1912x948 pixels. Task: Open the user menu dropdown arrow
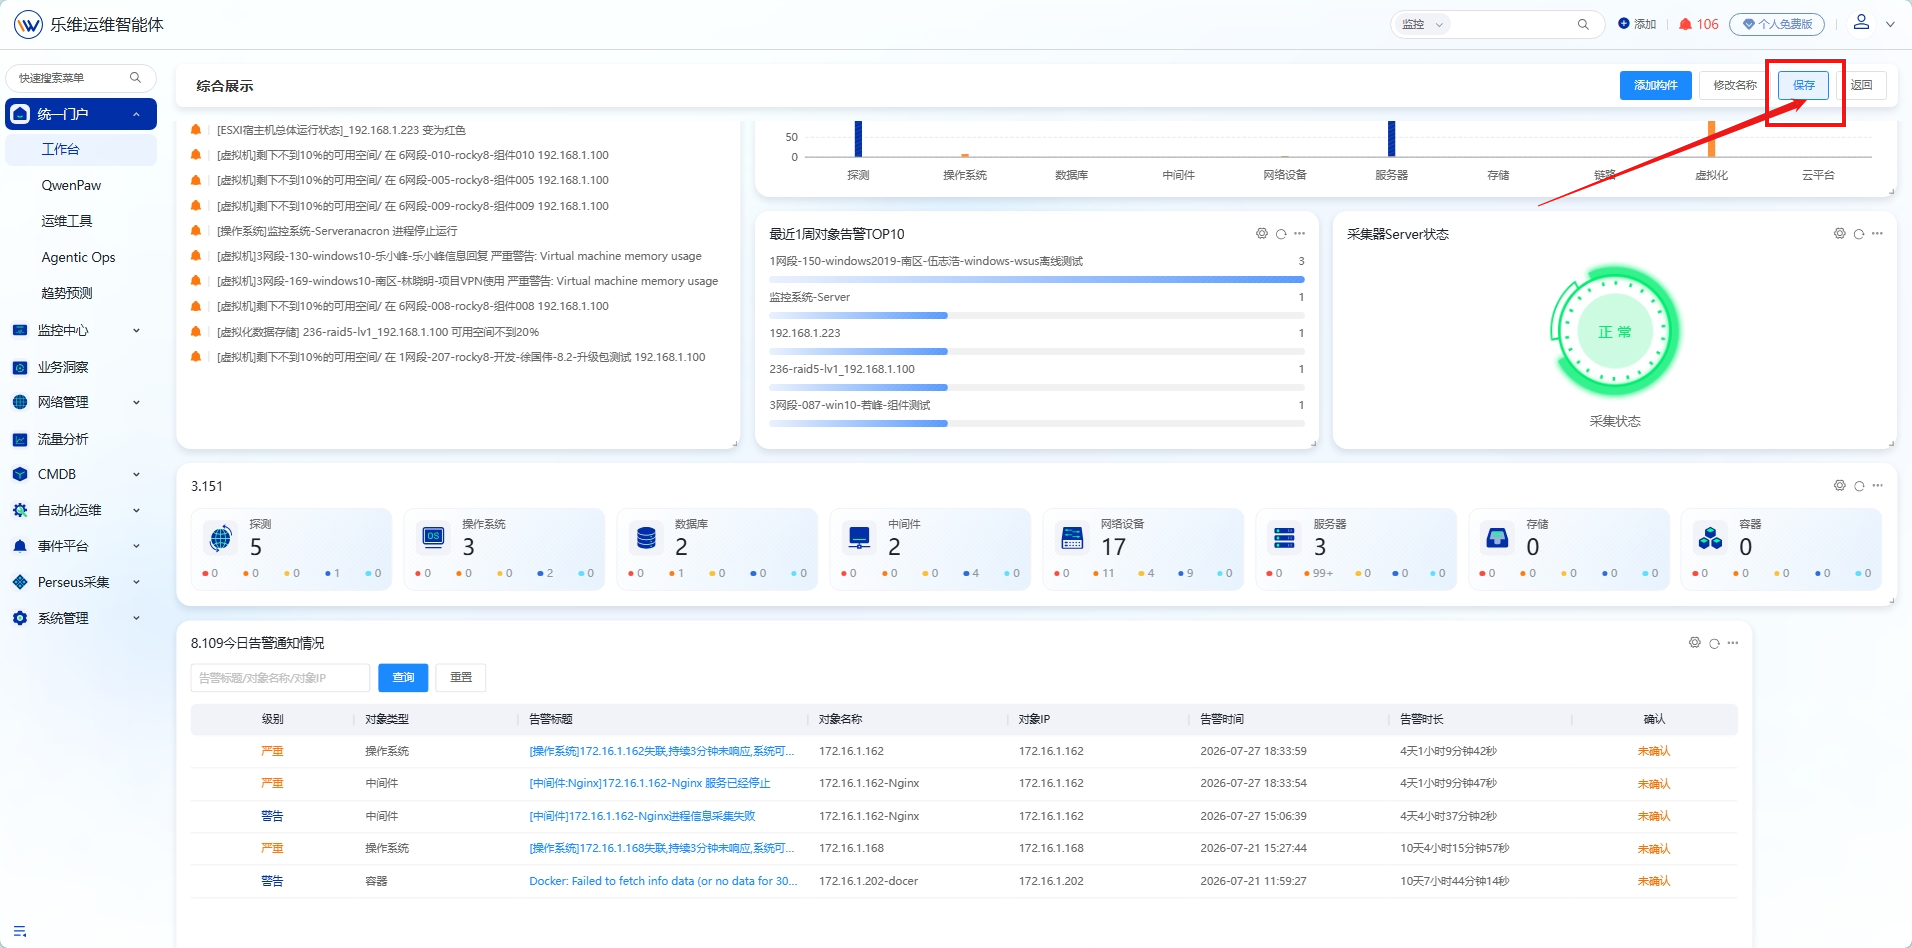point(1890,24)
